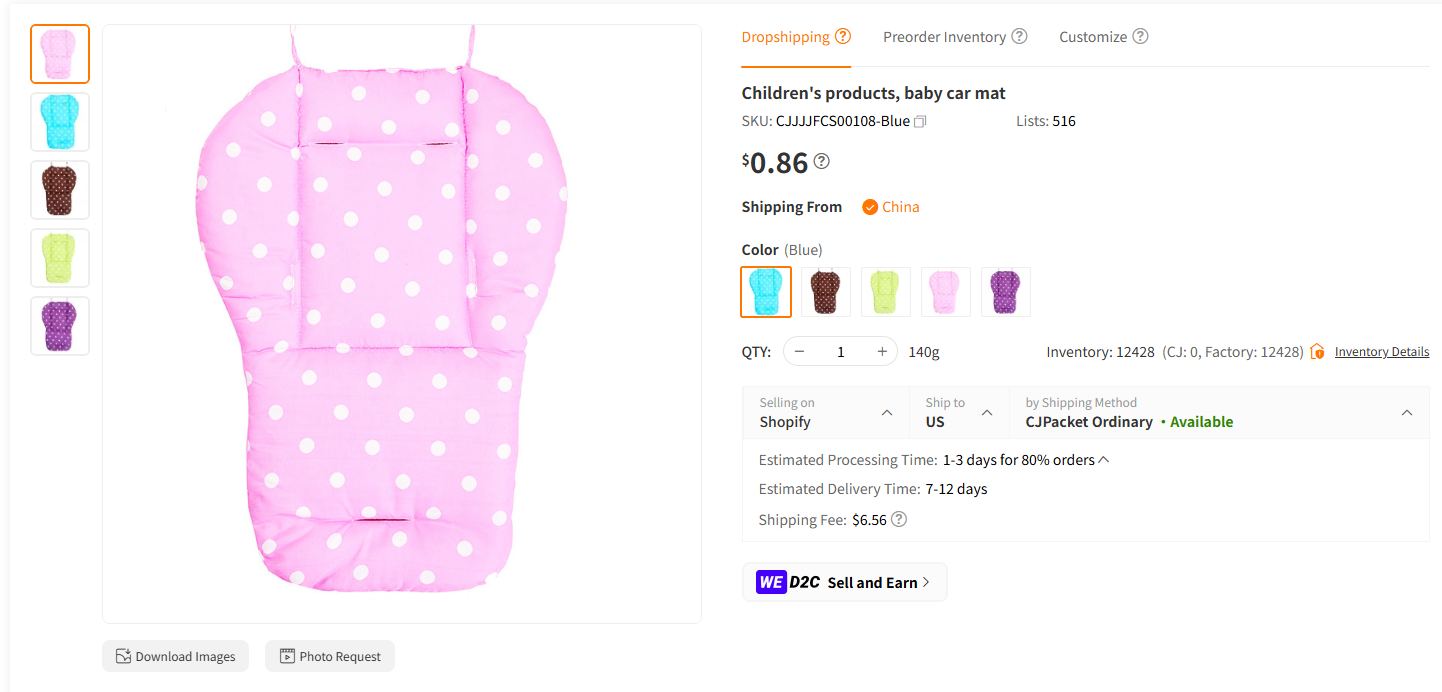
Task: Switch to the Preorder Inventory tab
Action: click(944, 36)
